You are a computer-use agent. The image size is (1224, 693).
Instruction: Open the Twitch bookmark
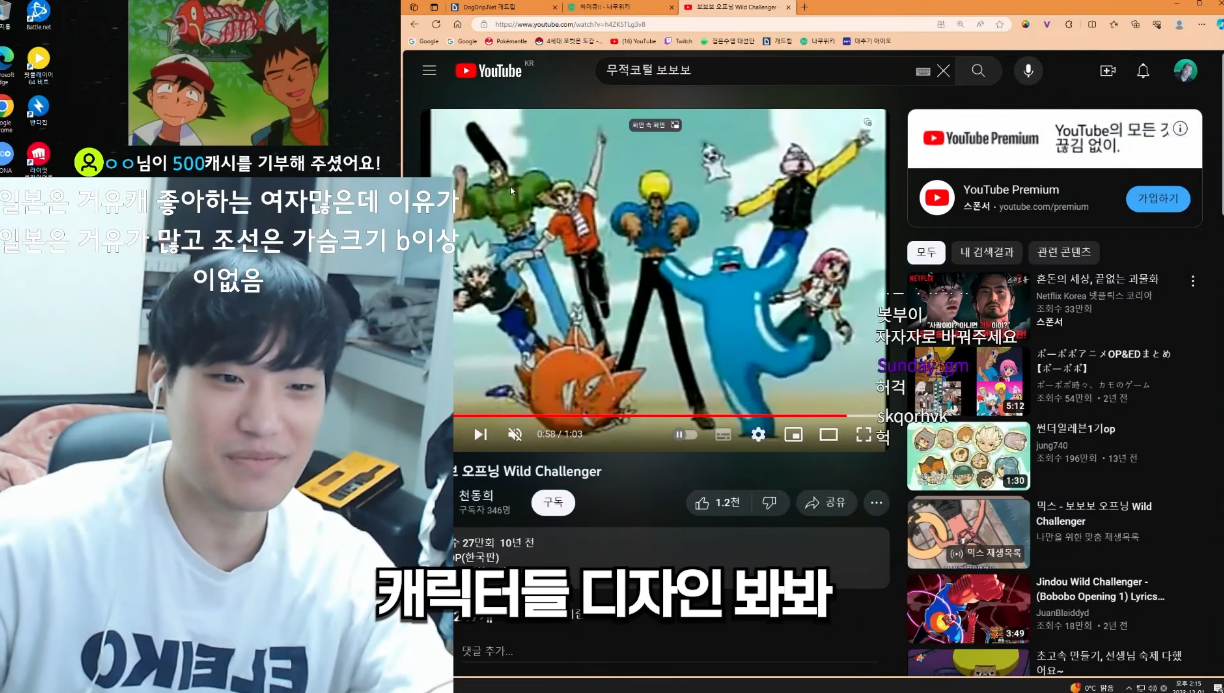click(x=679, y=41)
